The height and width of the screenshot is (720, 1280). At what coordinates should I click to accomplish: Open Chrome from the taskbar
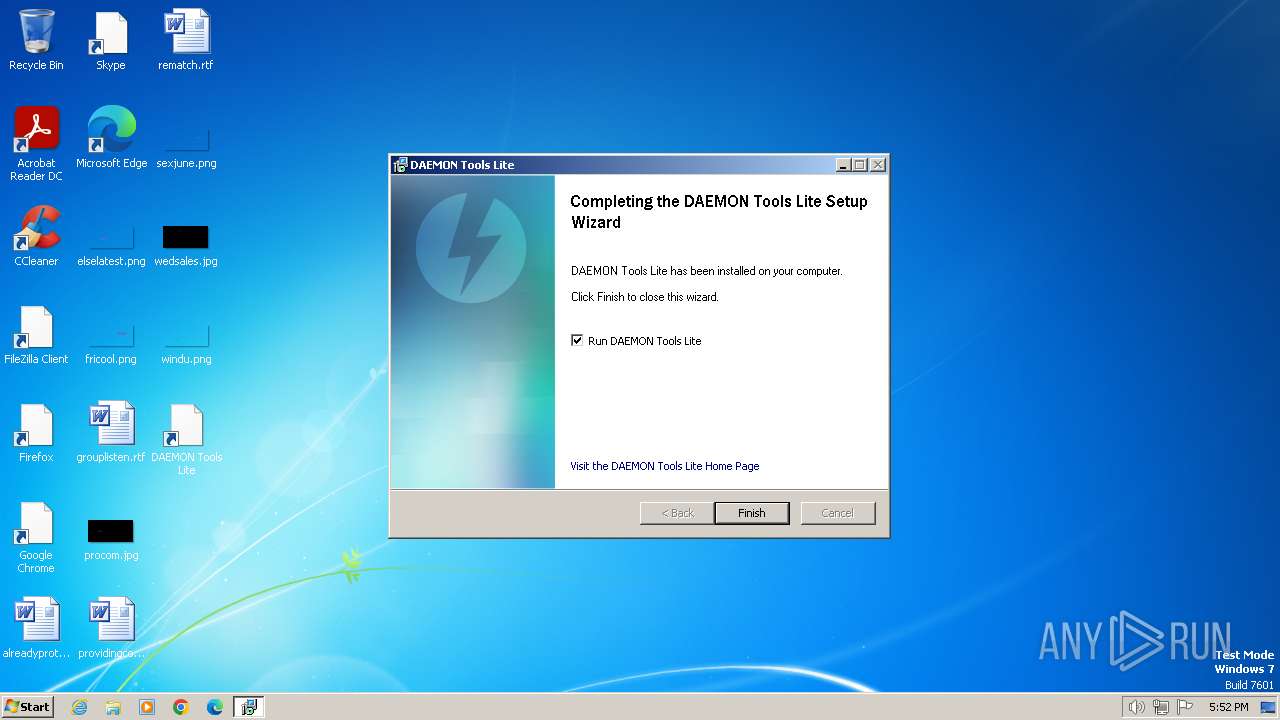click(x=181, y=707)
